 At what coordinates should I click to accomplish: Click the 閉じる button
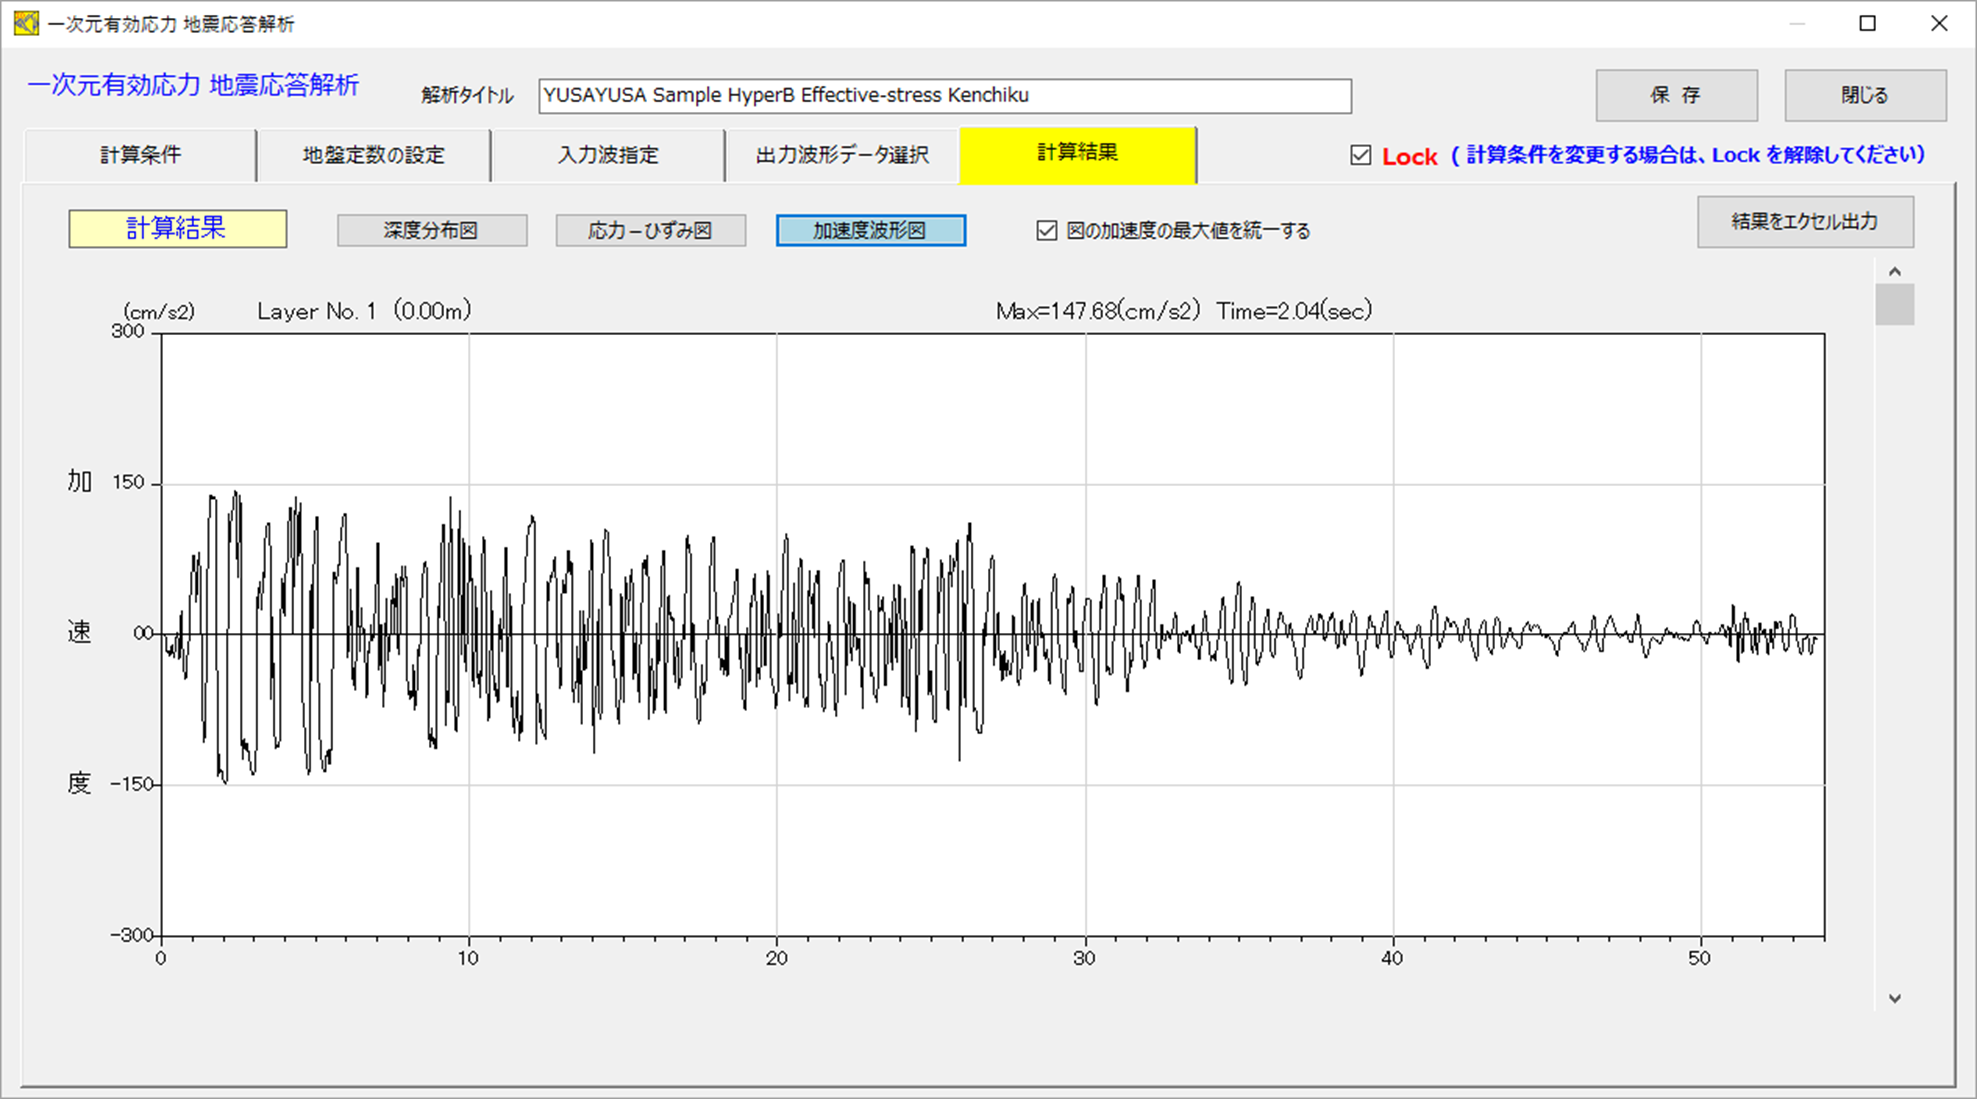1865,95
